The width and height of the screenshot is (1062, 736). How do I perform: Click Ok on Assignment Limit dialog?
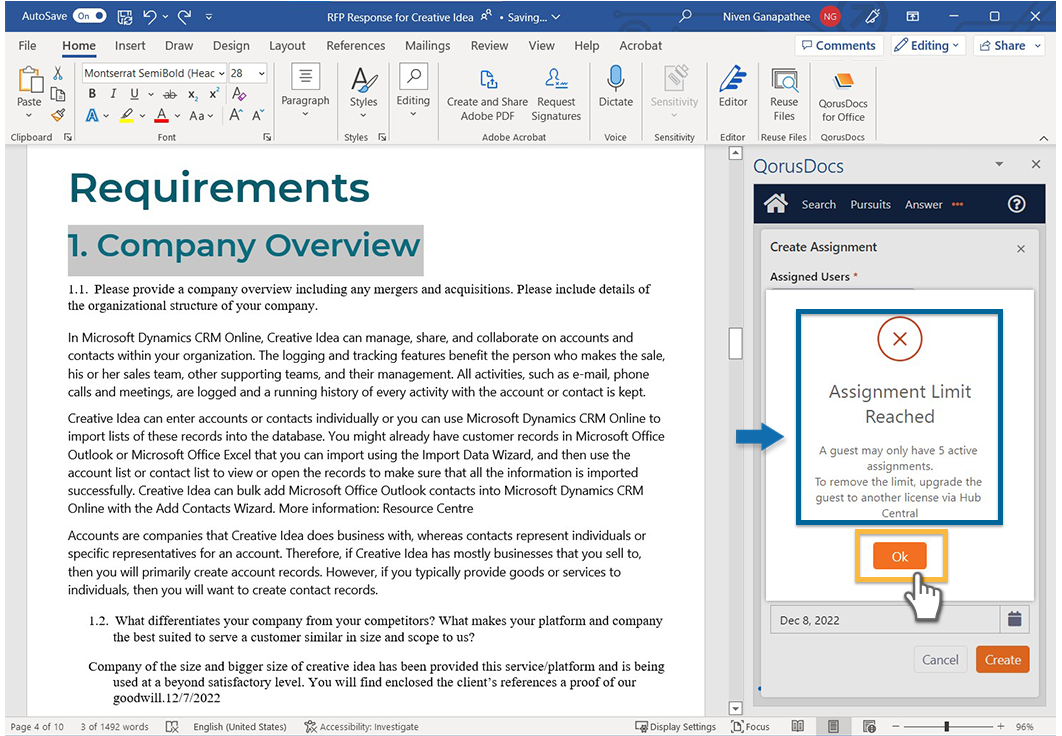[x=899, y=557]
